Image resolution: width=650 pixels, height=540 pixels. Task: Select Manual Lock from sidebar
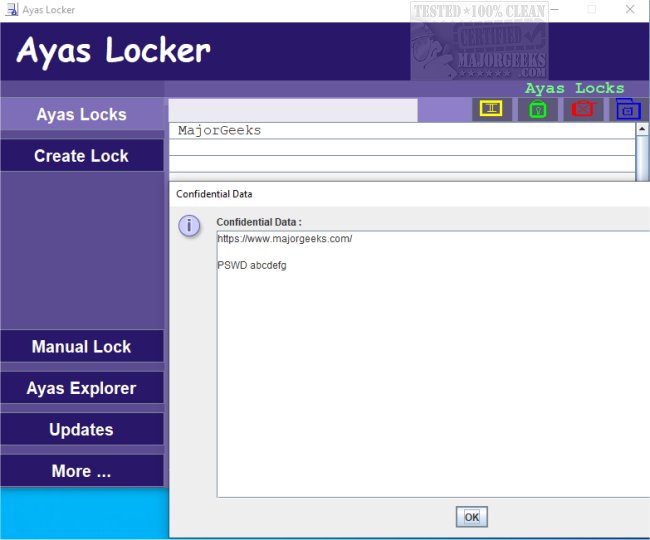click(x=82, y=346)
